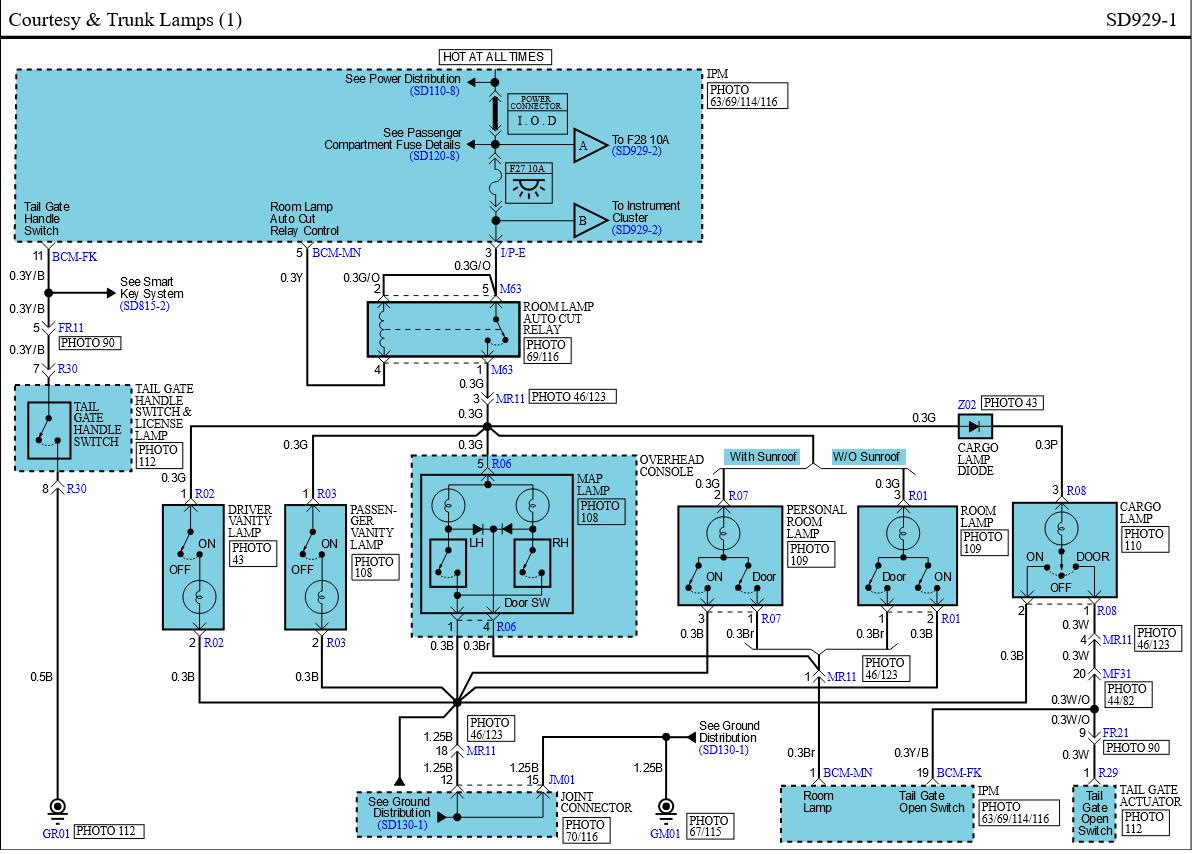Select the With Sunroof label

(x=763, y=457)
